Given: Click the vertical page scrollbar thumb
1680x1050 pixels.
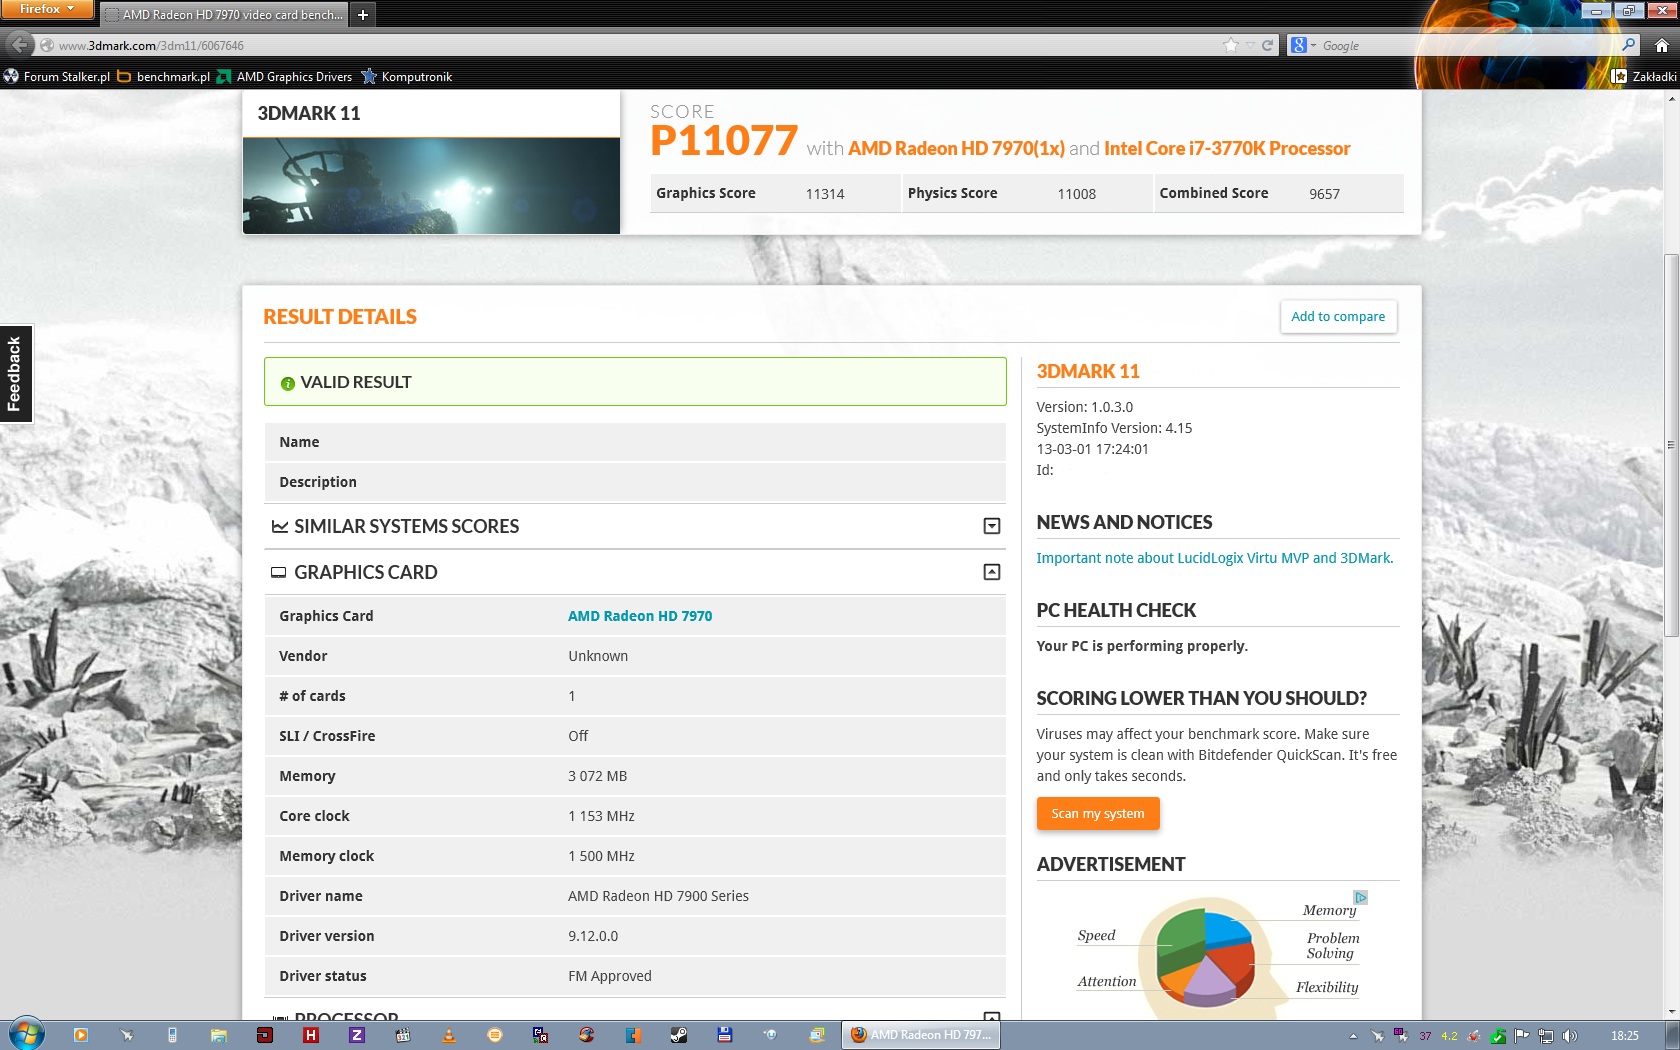Looking at the screenshot, I should pos(1671,445).
